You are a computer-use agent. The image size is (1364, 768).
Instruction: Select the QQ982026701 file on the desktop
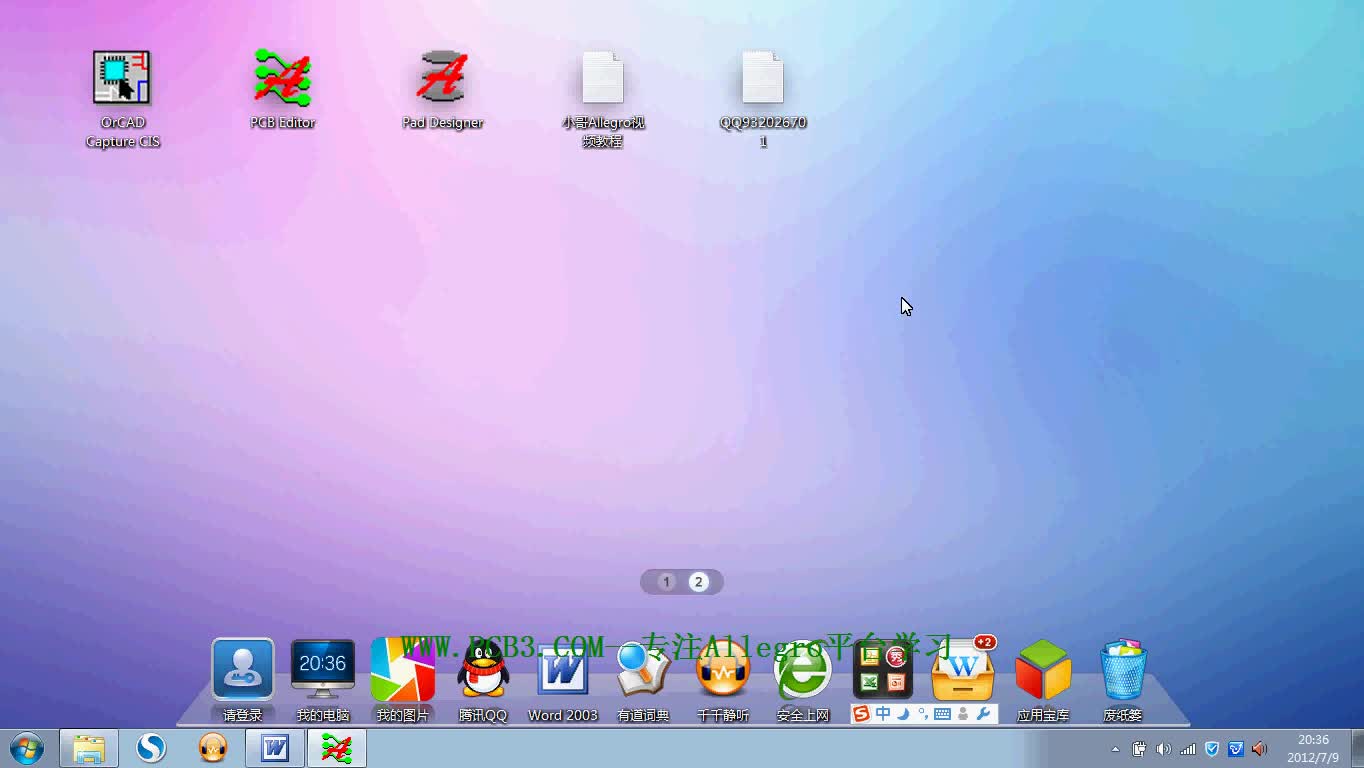tap(763, 99)
